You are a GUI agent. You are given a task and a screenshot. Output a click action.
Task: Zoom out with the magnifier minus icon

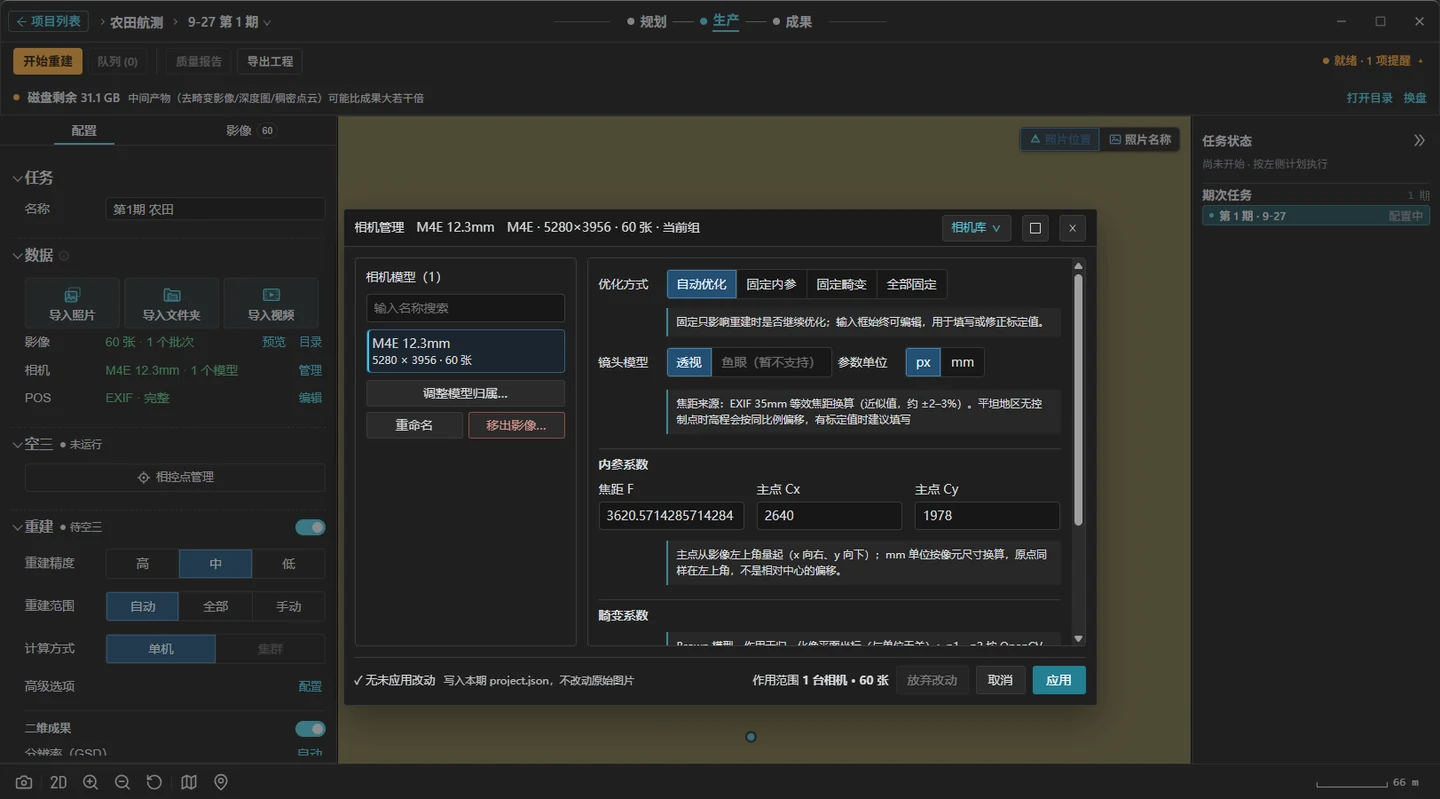pos(122,782)
